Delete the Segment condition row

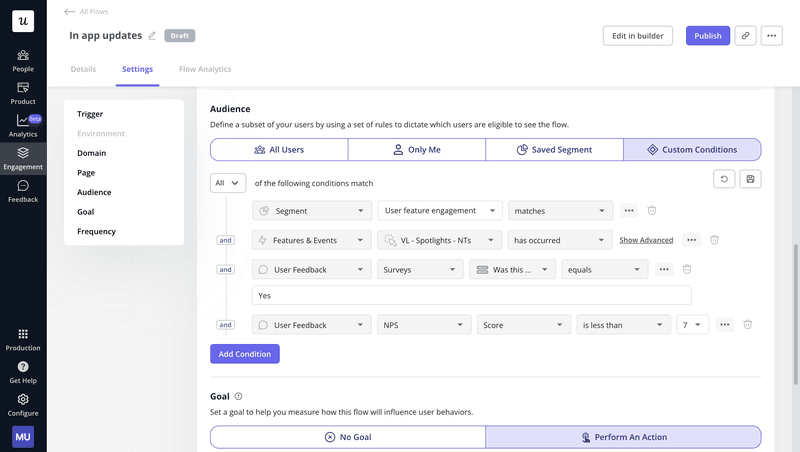pos(652,210)
